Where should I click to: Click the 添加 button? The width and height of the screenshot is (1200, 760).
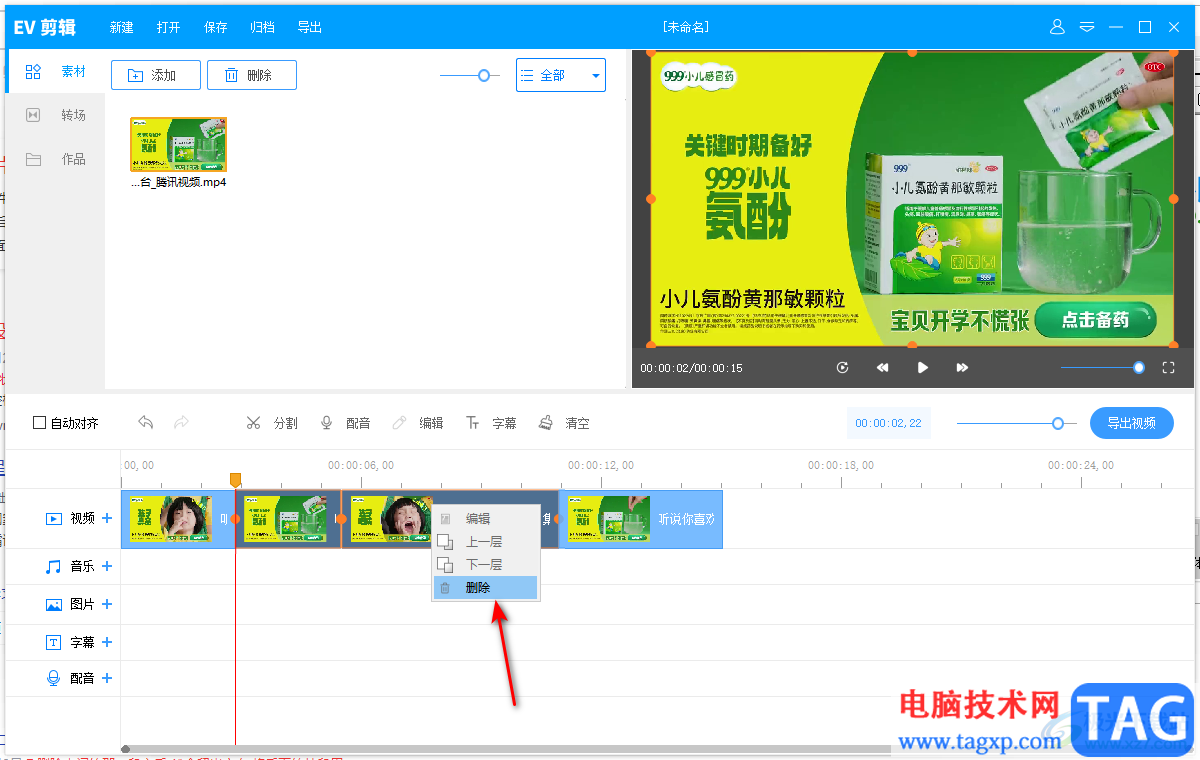(156, 75)
